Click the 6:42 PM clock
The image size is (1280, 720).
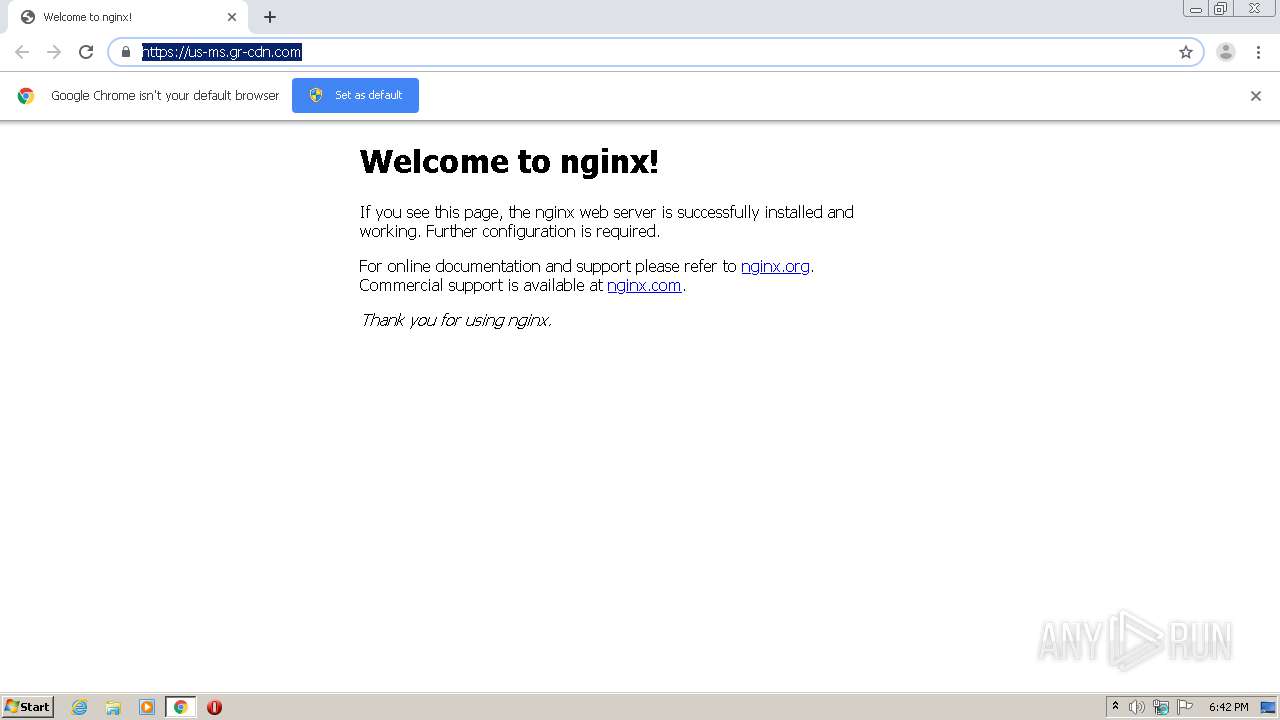[1228, 707]
